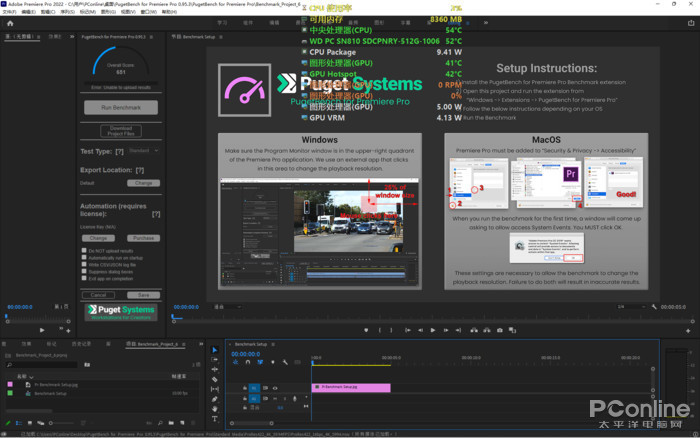700x438 pixels.
Task: Open Benchmark Setup timeline panel menu
Action: (273, 344)
